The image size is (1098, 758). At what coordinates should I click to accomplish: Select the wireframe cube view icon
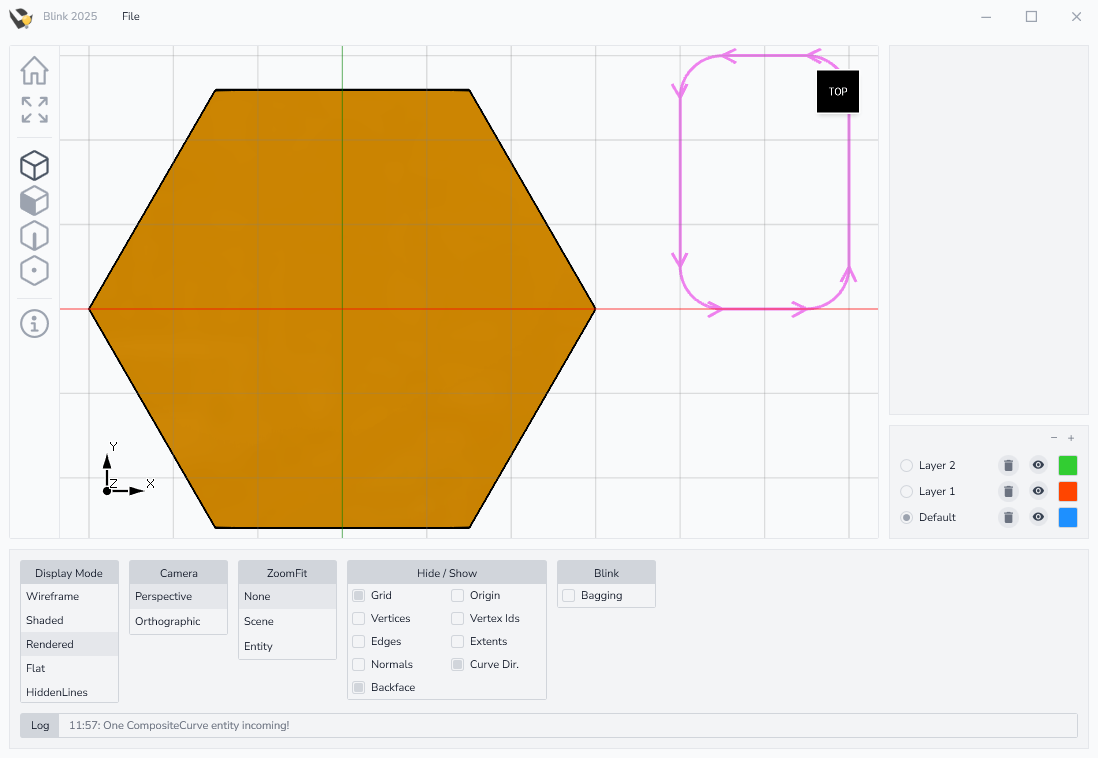[x=34, y=165]
